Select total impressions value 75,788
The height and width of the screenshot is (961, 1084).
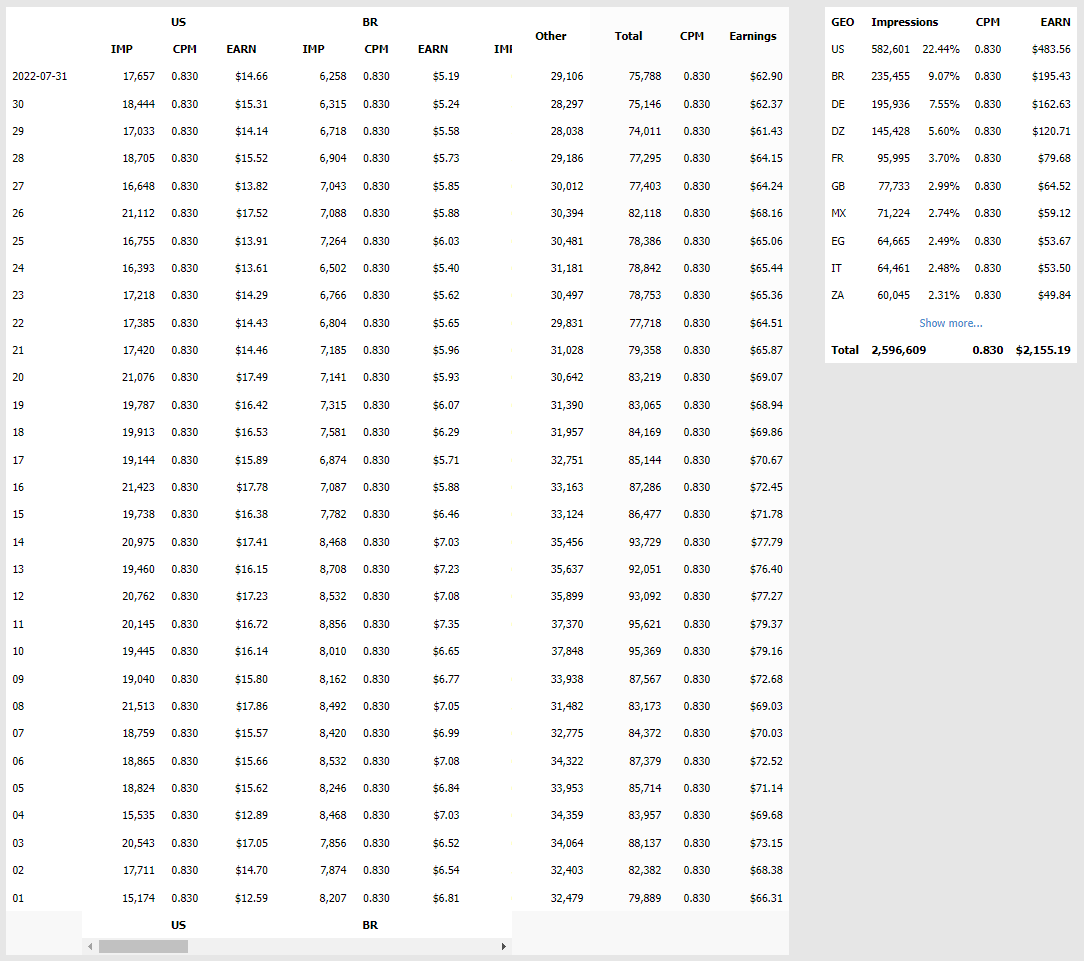644,76
